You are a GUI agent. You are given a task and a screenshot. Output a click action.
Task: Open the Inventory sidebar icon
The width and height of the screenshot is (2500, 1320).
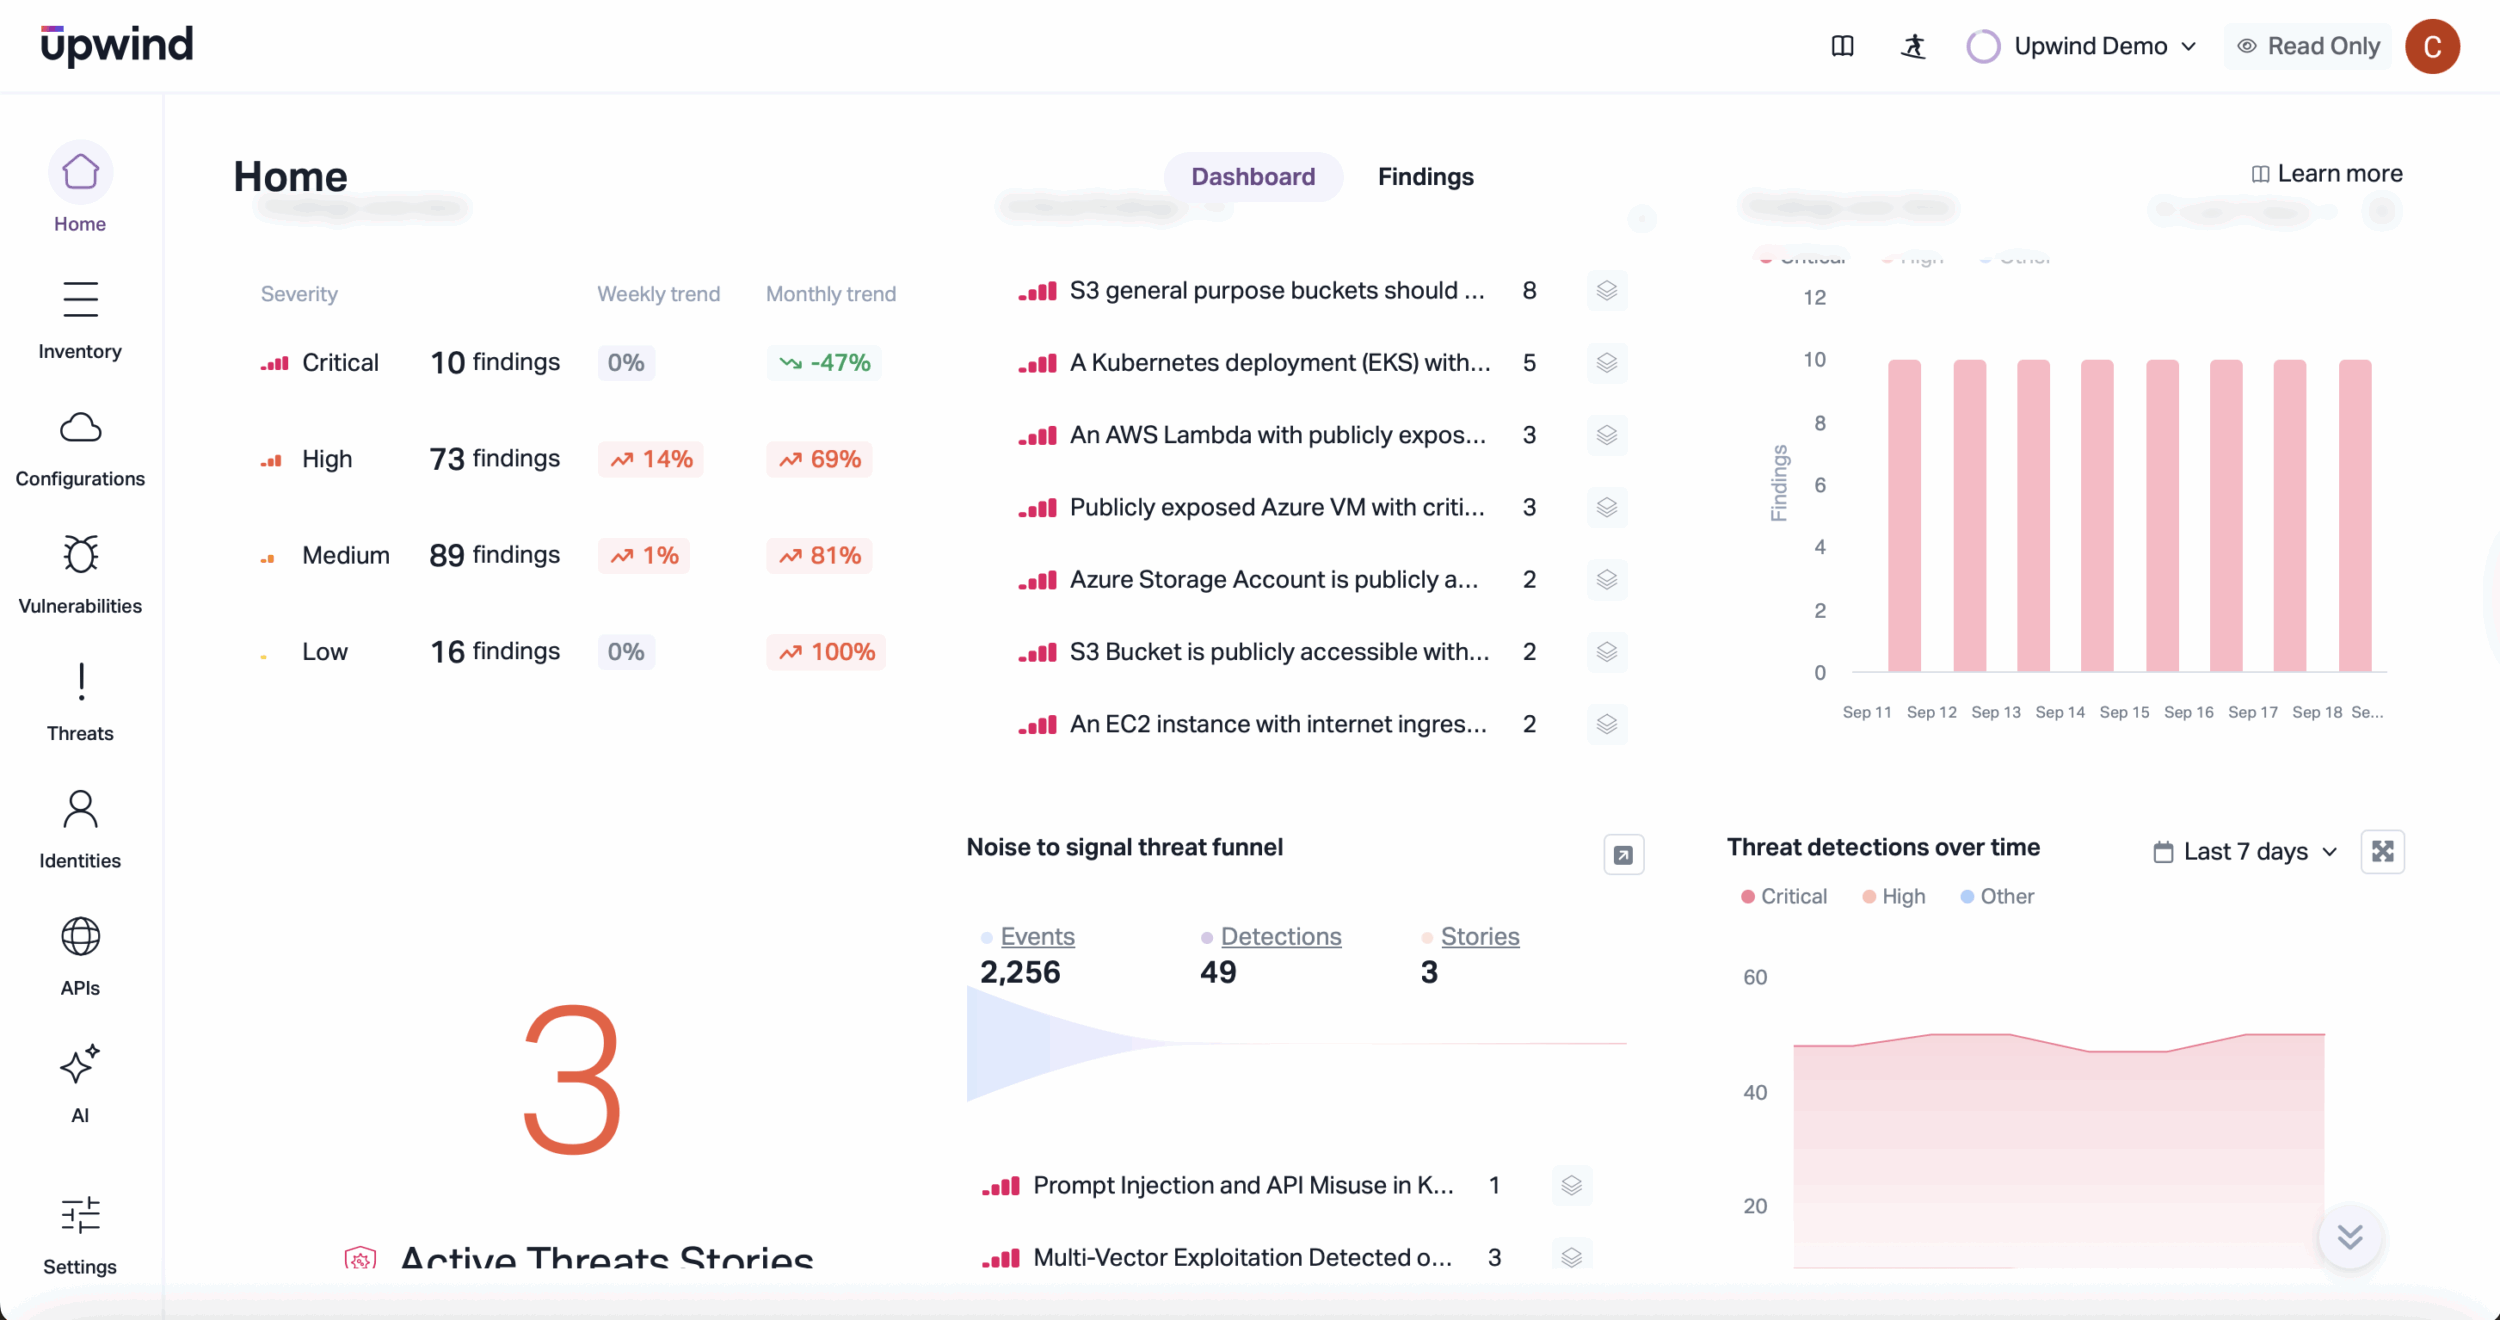coord(80,300)
